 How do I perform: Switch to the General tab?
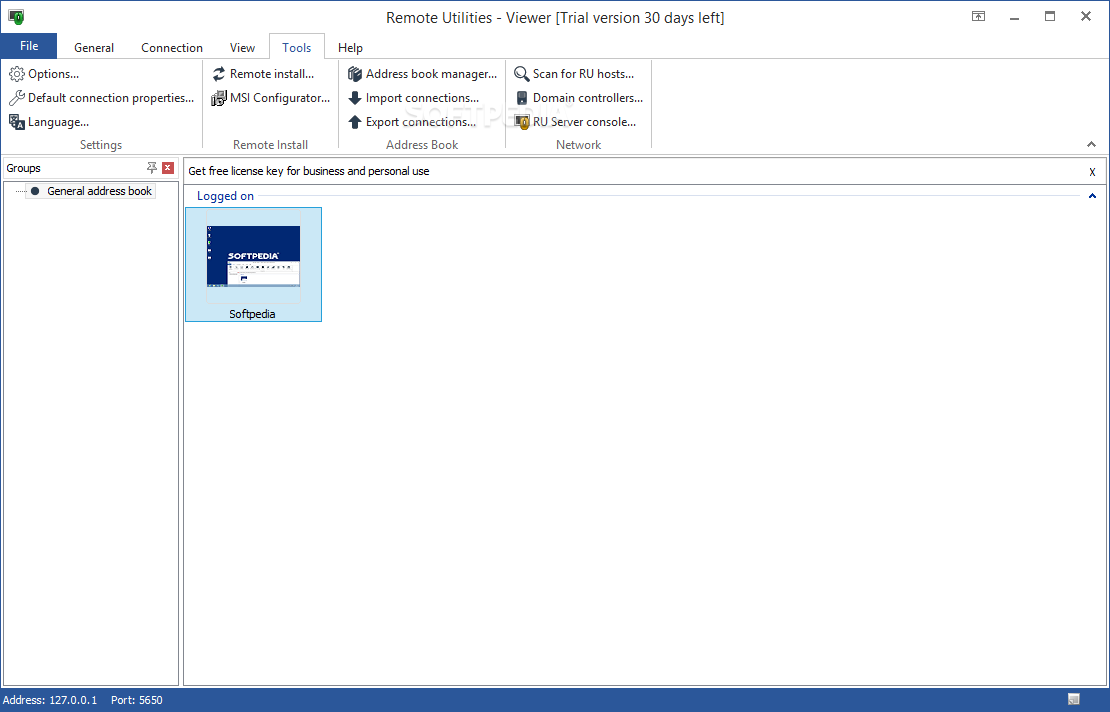[93, 47]
